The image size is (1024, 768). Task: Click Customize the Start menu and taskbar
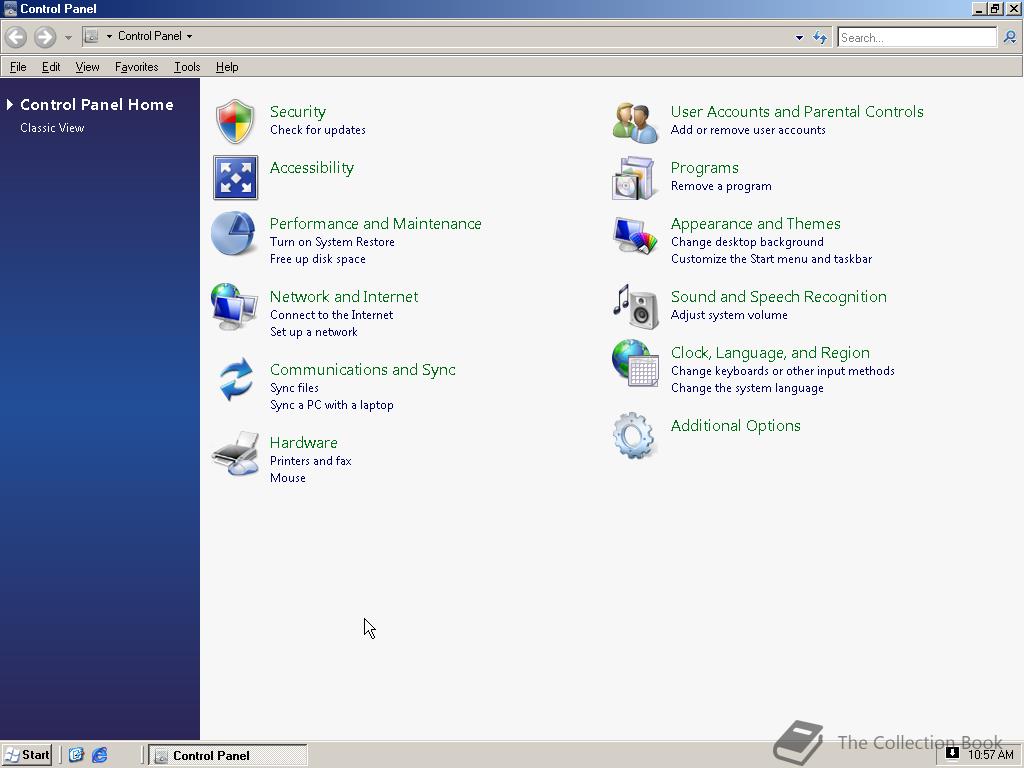point(771,259)
